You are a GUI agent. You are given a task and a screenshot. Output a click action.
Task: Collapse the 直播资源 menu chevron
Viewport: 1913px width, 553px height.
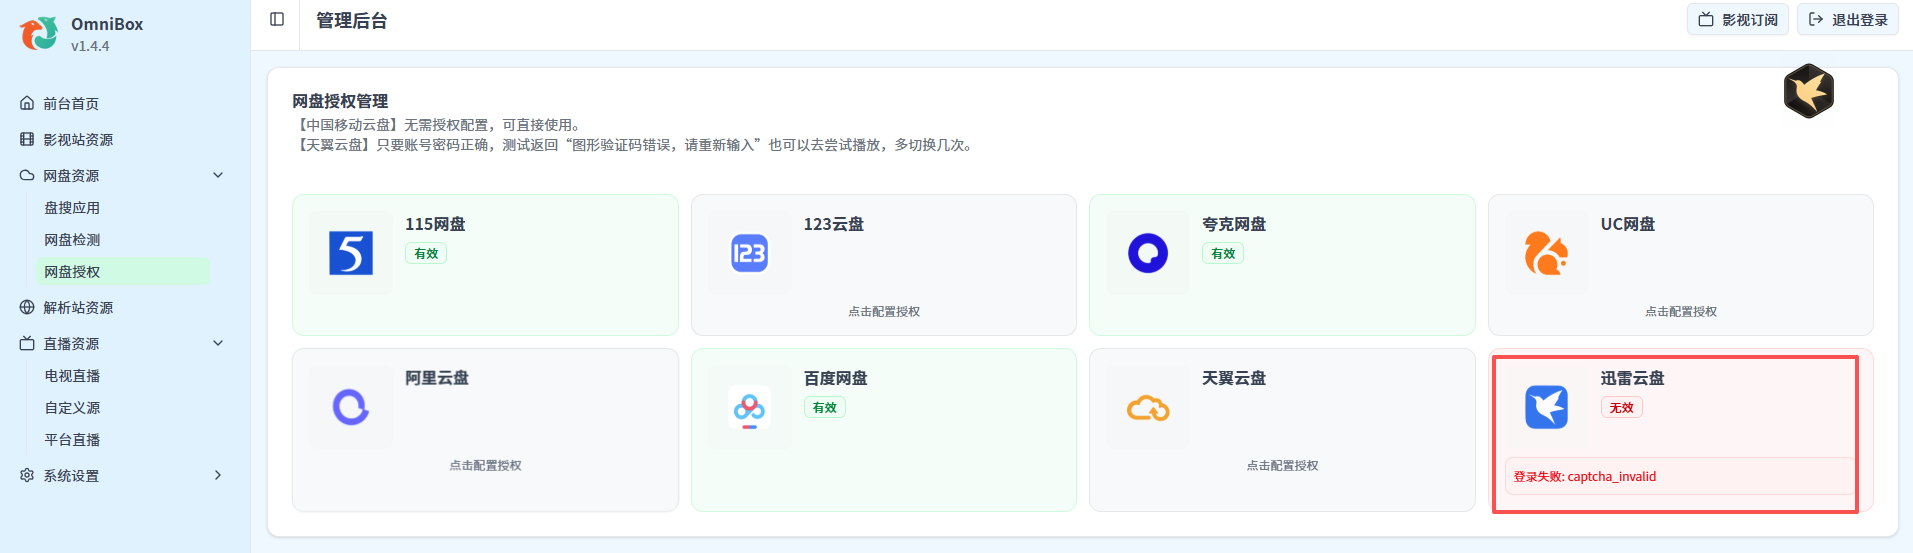click(x=218, y=343)
